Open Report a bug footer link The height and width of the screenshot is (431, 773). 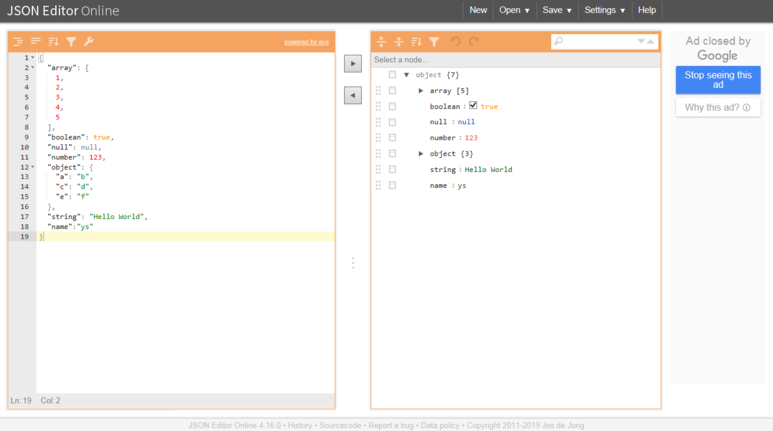[391, 425]
